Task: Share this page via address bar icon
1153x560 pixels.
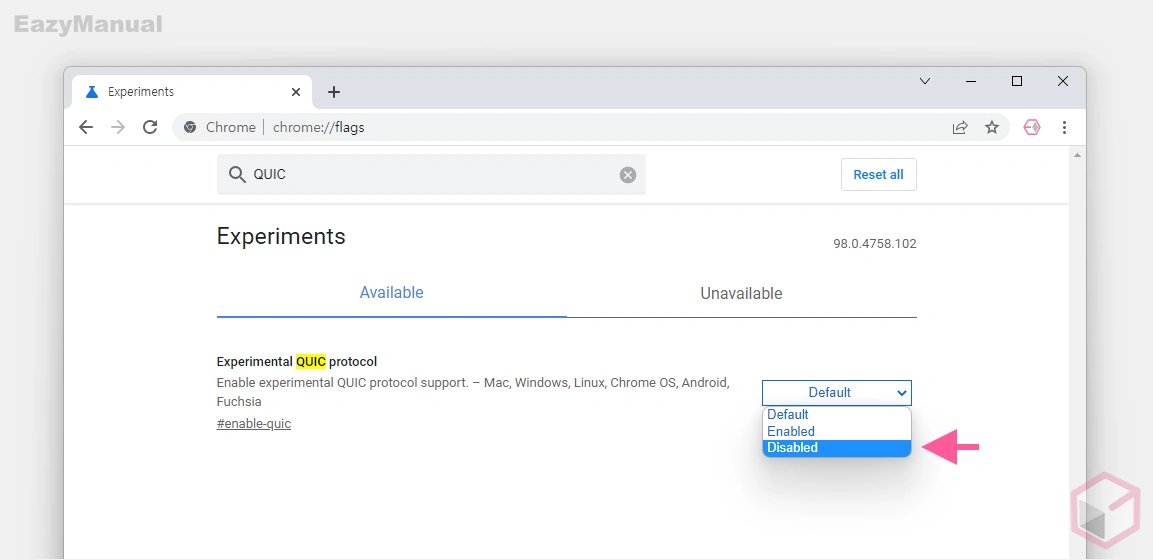Action: point(960,127)
